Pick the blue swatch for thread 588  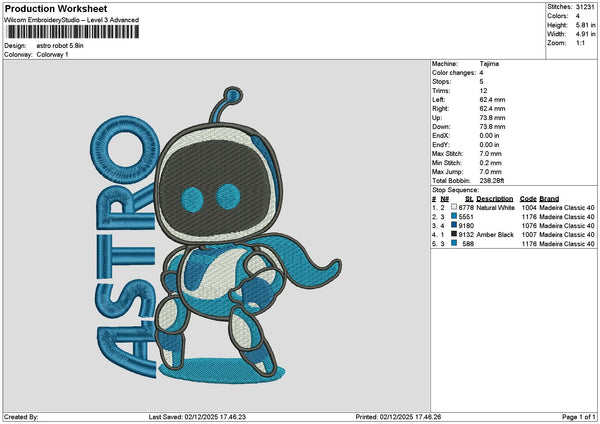click(453, 244)
